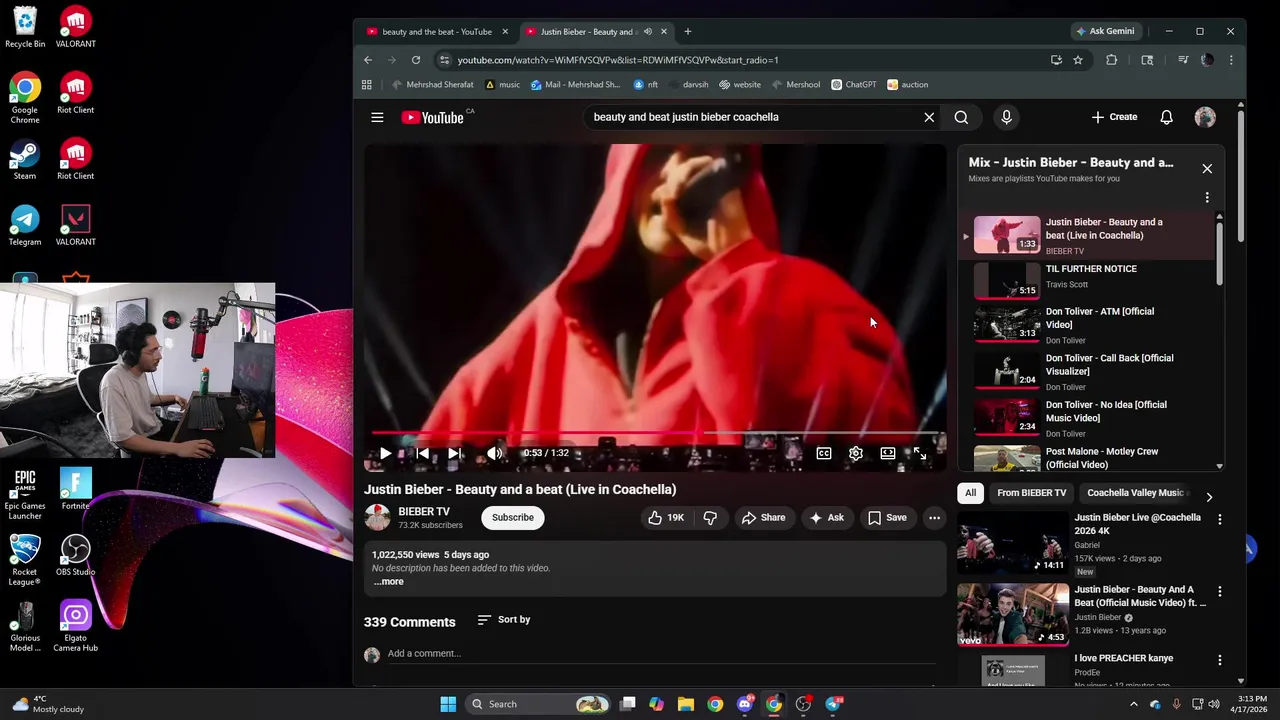Start voice search with the microphone
The width and height of the screenshot is (1280, 720).
click(x=1006, y=117)
